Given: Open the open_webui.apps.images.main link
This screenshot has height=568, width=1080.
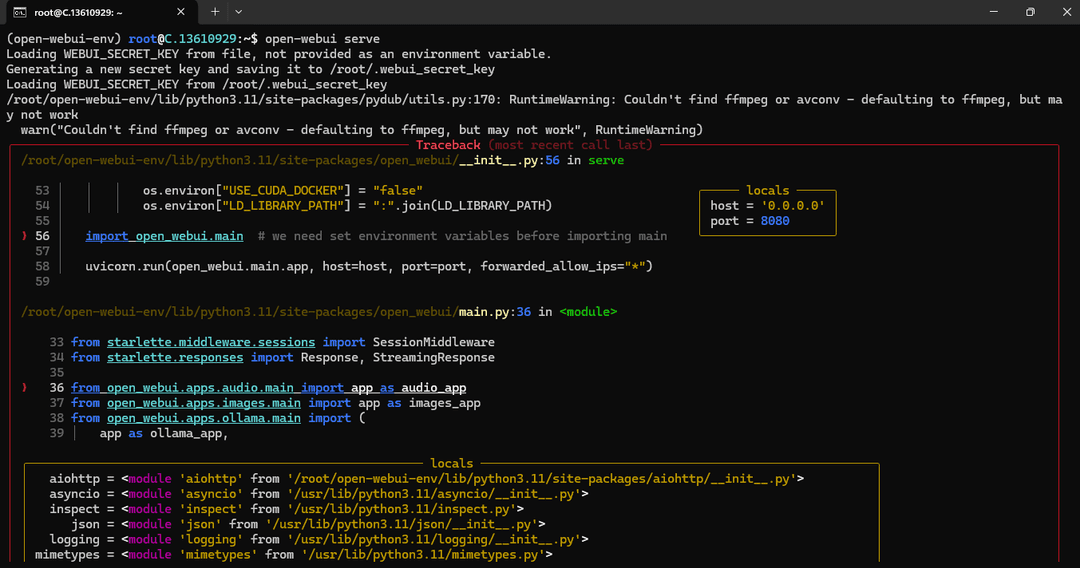Looking at the screenshot, I should (x=203, y=403).
